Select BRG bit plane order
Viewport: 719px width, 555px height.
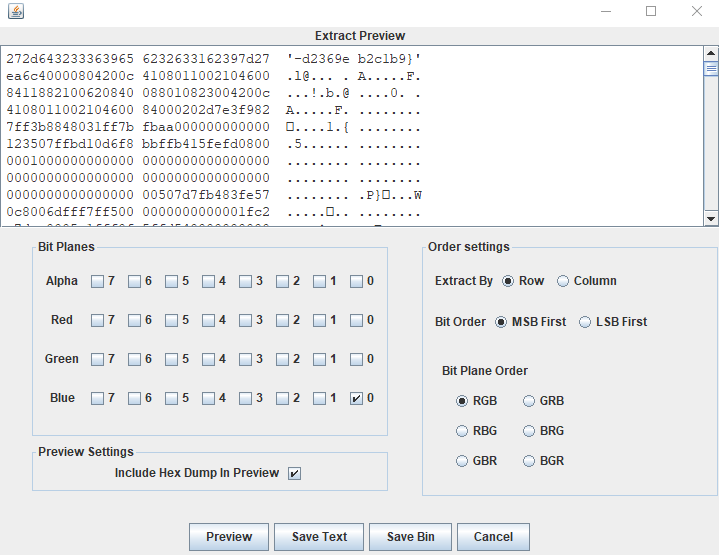pyautogui.click(x=529, y=431)
